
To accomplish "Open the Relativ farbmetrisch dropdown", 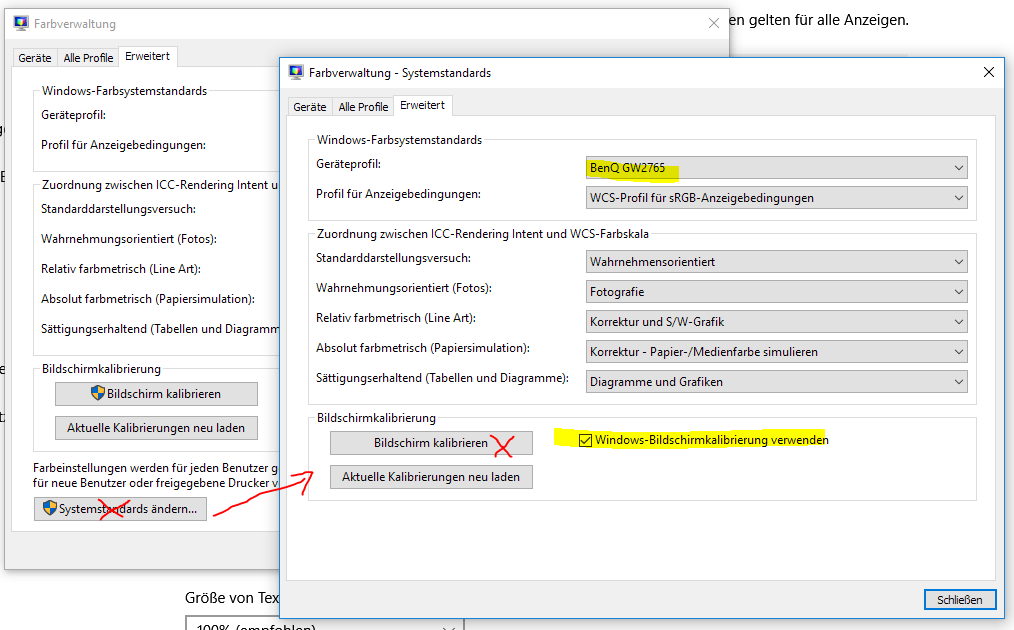I will tap(776, 322).
